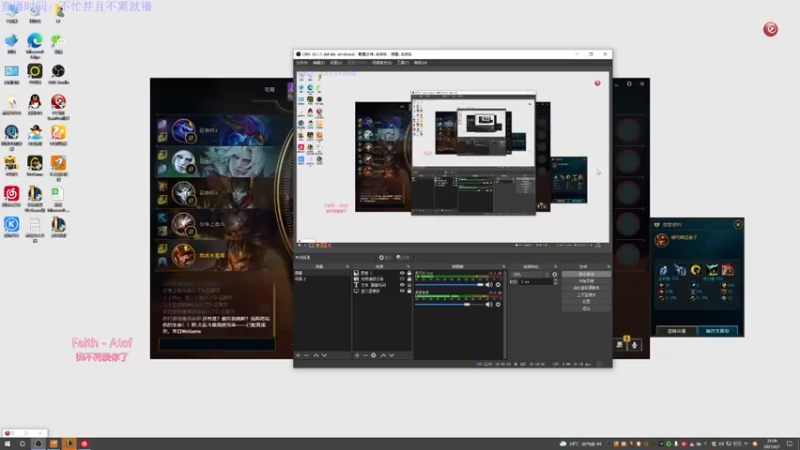Select the second scene in the Scenes list
This screenshot has width=800, height=450.
click(322, 279)
